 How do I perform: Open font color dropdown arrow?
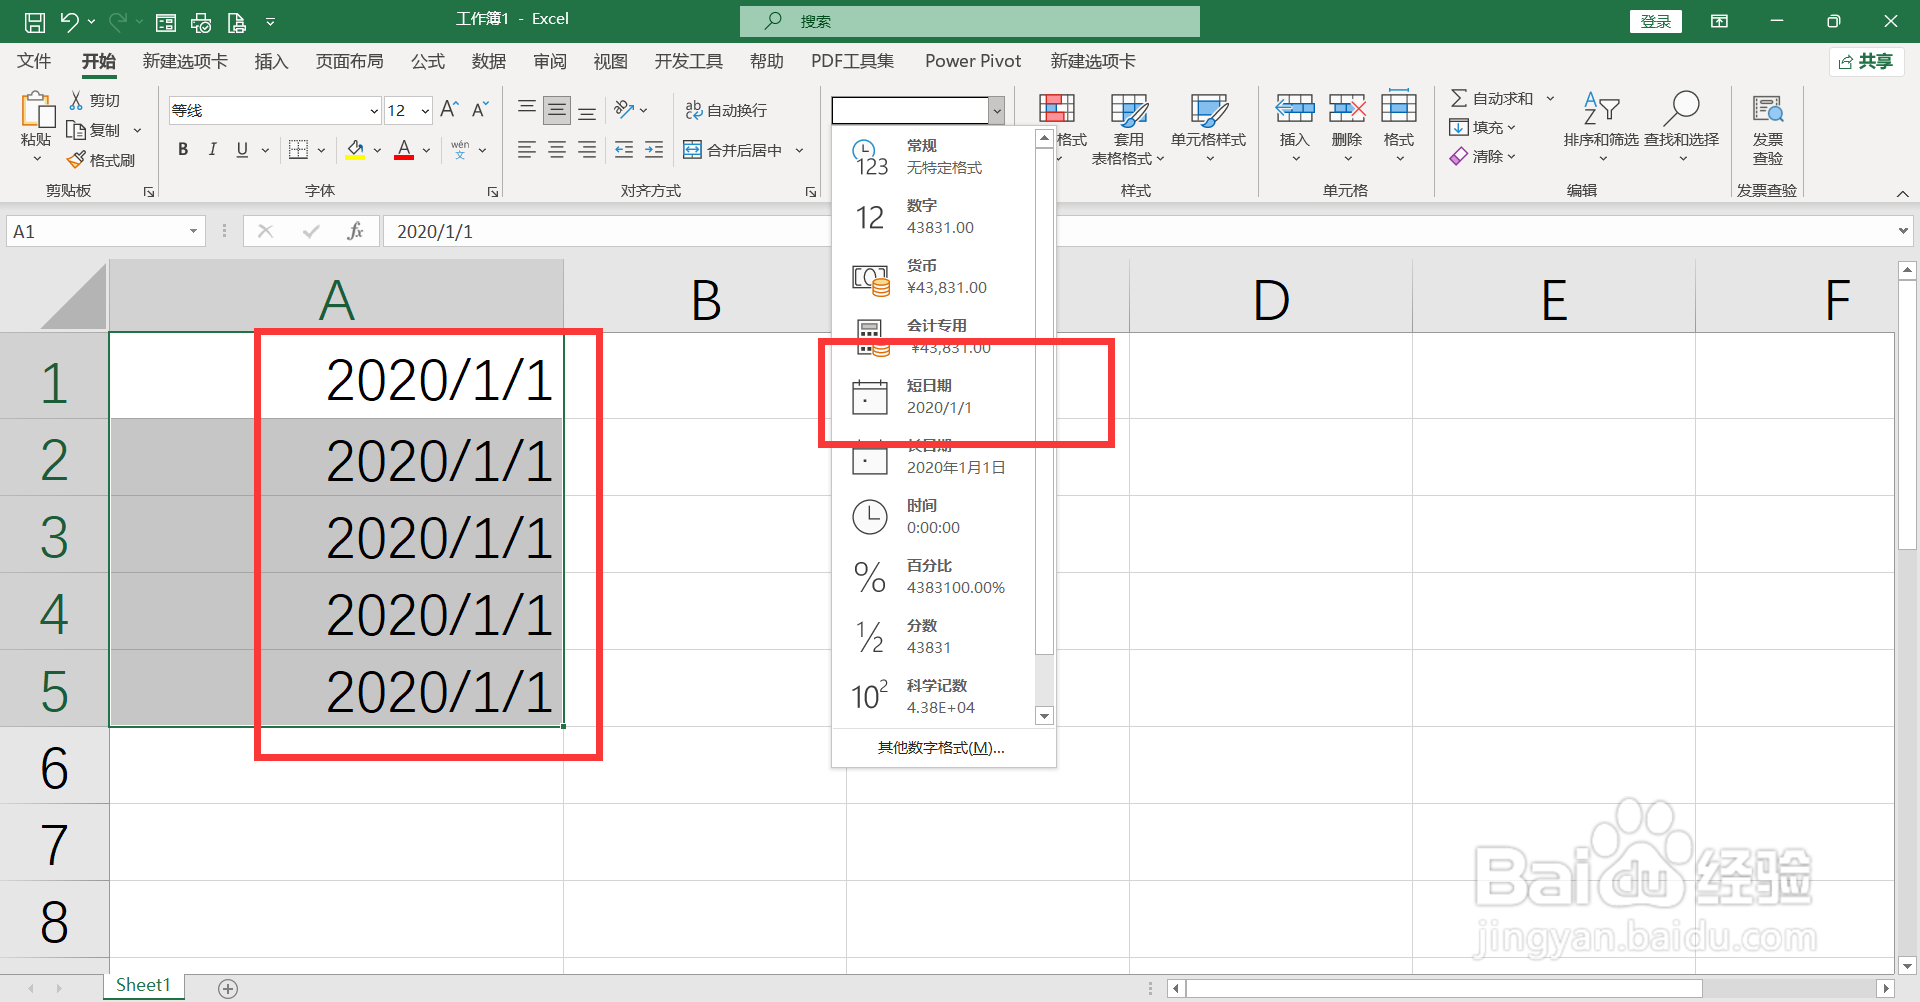(426, 150)
